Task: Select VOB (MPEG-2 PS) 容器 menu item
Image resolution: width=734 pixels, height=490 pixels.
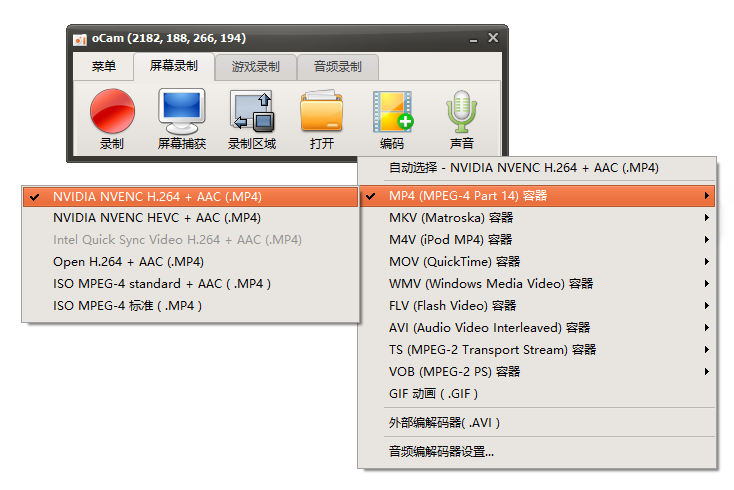Action: tap(537, 372)
